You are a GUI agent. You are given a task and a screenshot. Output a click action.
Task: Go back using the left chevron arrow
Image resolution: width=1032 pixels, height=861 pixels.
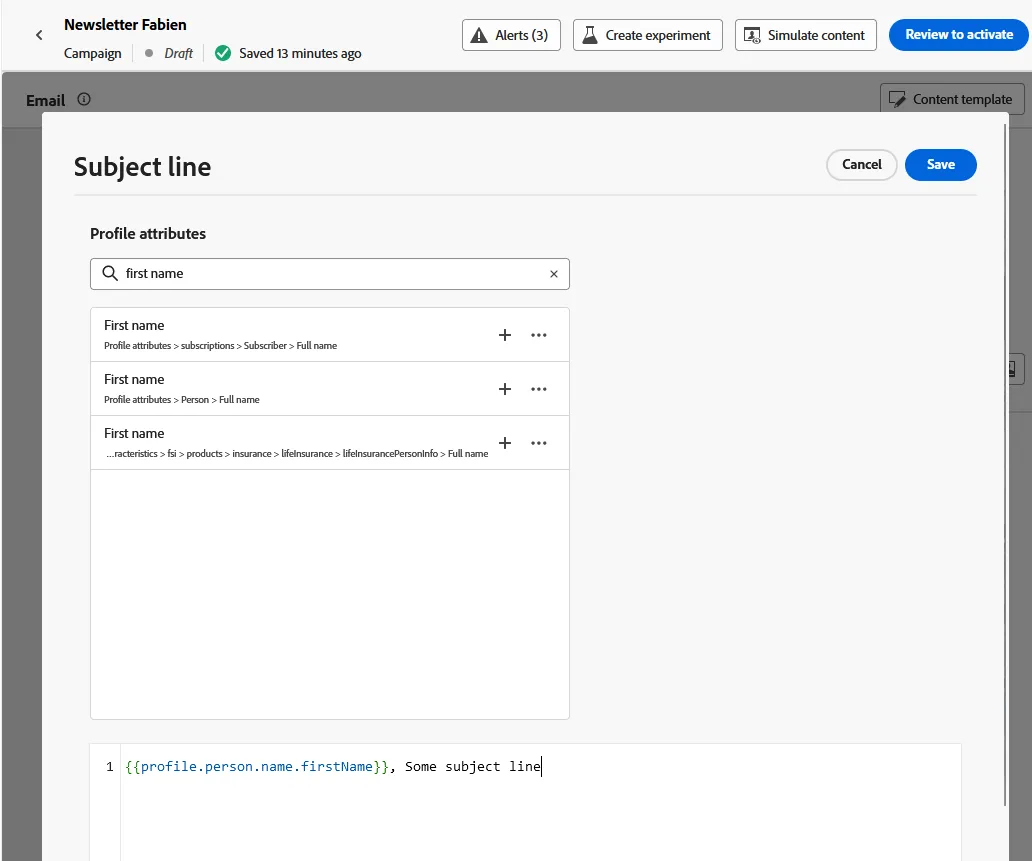tap(39, 35)
